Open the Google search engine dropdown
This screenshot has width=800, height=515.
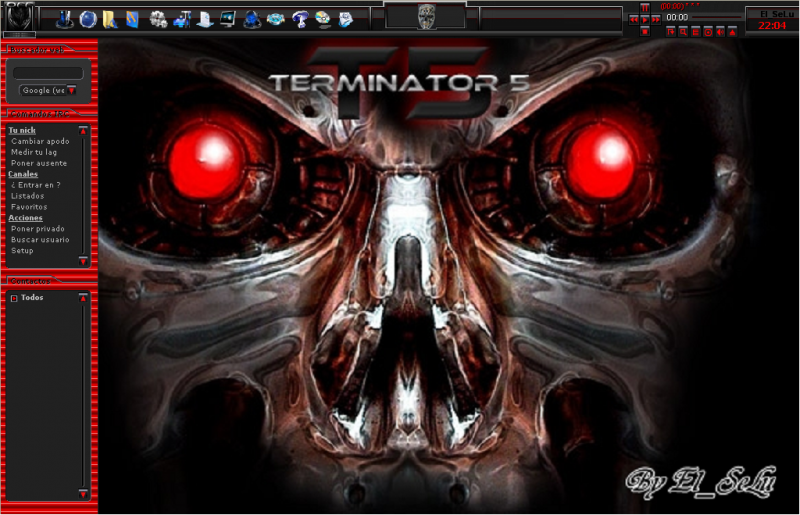[x=72, y=90]
